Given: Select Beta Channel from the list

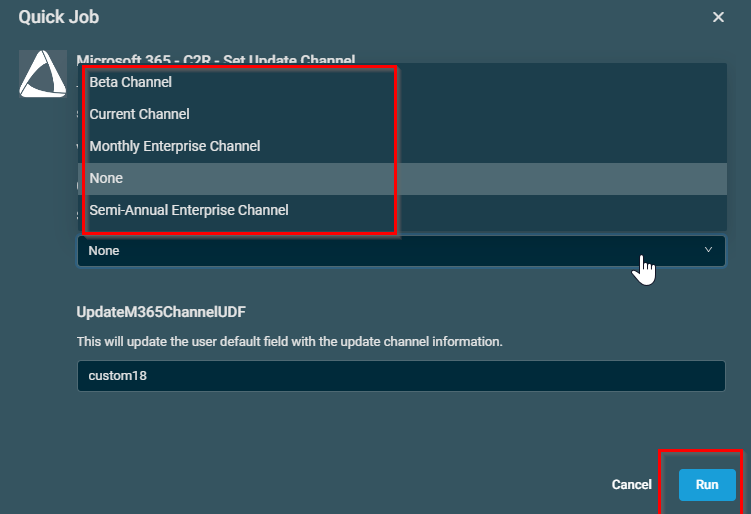Looking at the screenshot, I should click(131, 82).
